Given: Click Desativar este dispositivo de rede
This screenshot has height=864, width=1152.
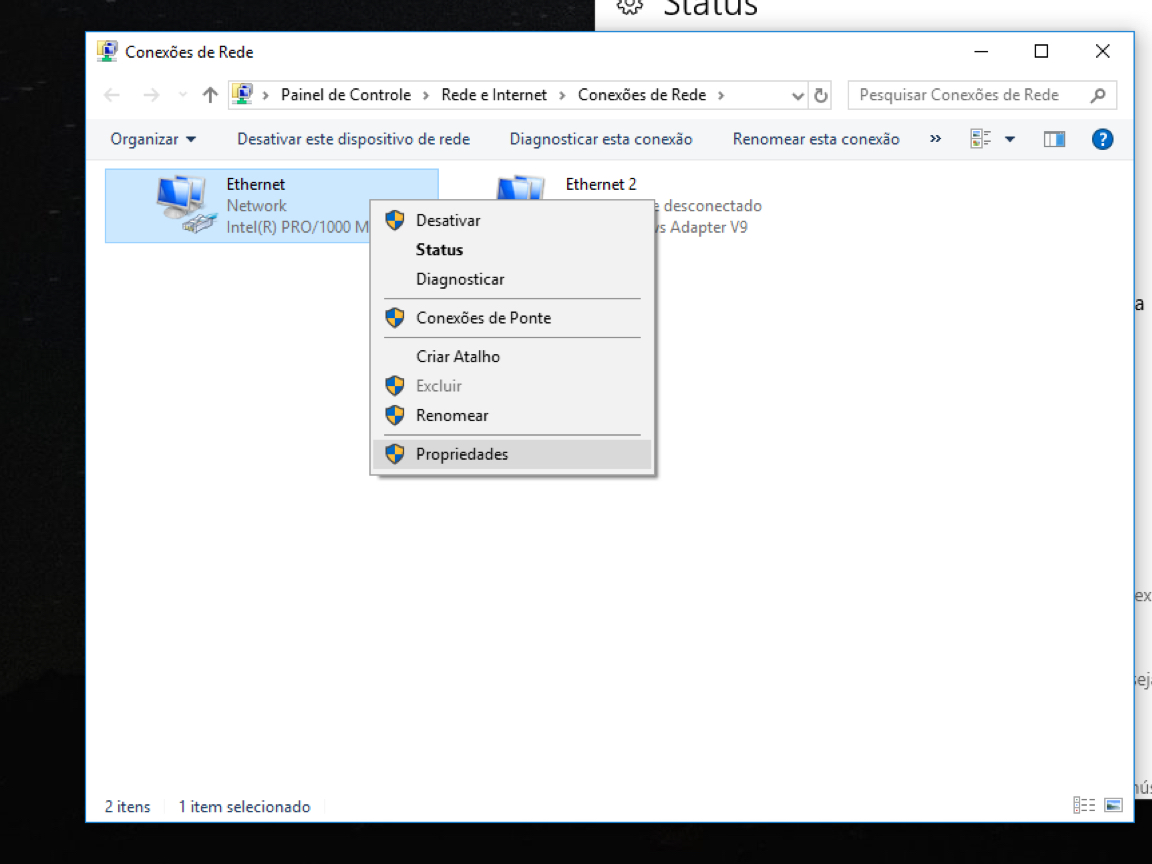Looking at the screenshot, I should pos(353,139).
